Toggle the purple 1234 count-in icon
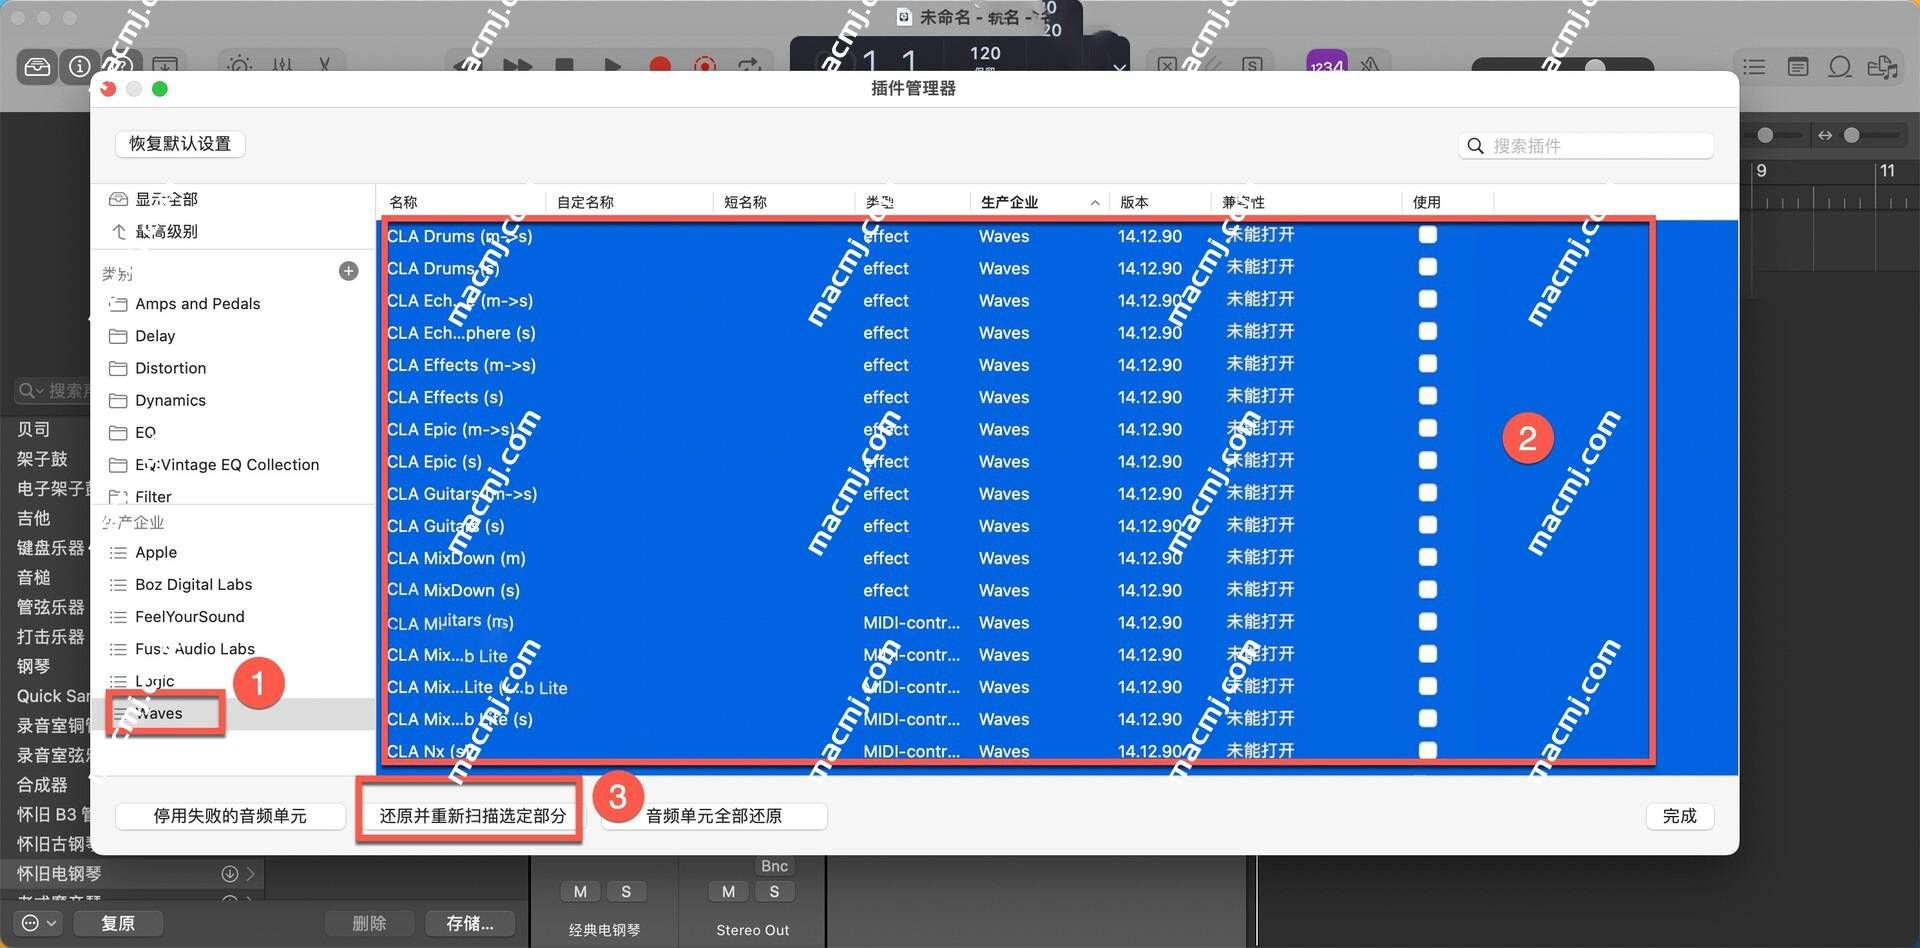1920x948 pixels. coord(1327,62)
